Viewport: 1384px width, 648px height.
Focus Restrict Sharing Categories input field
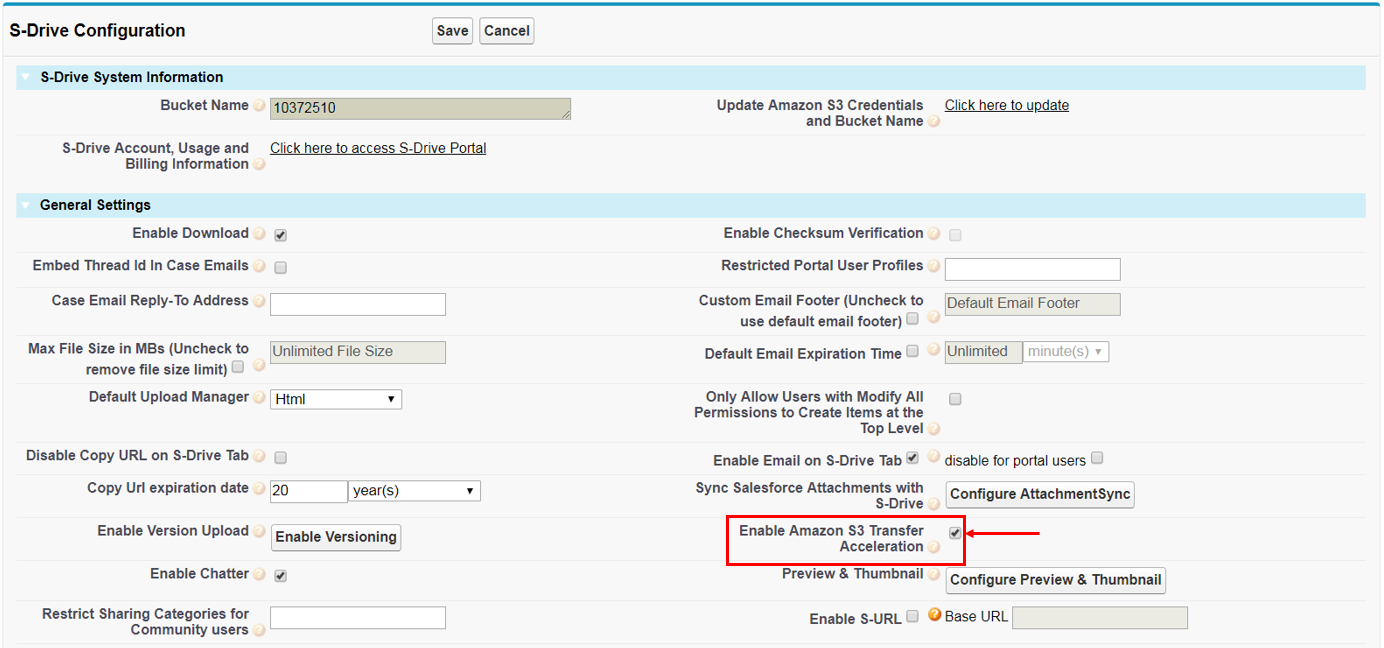coord(358,618)
